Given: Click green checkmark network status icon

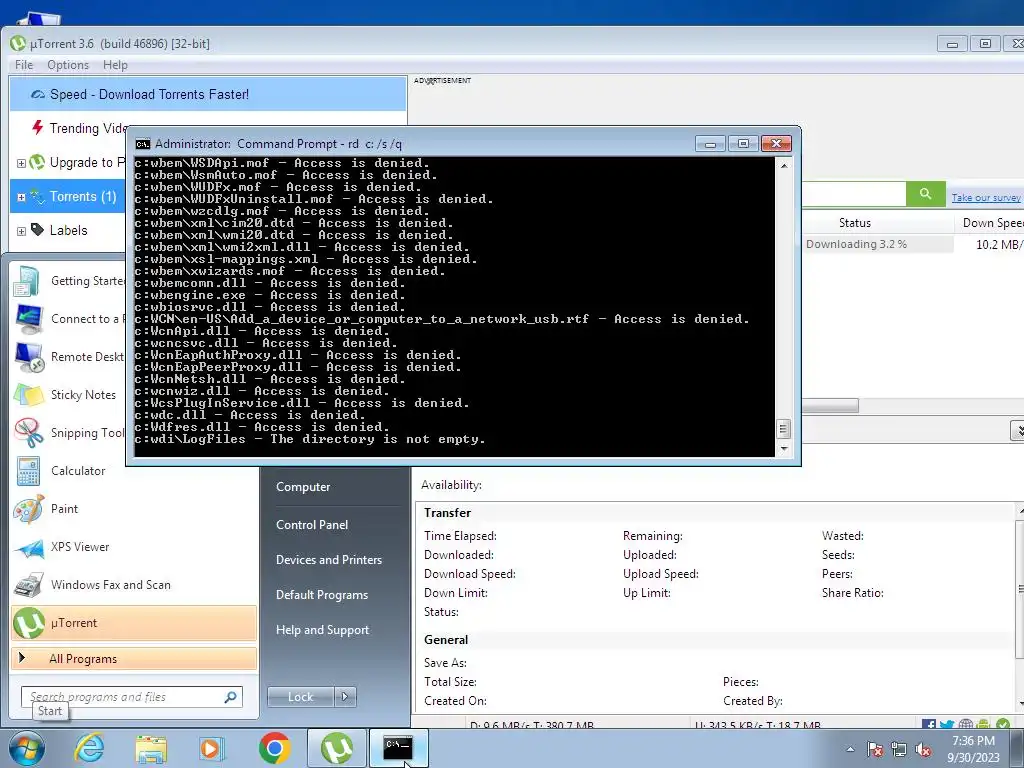Looking at the screenshot, I should (x=1003, y=724).
